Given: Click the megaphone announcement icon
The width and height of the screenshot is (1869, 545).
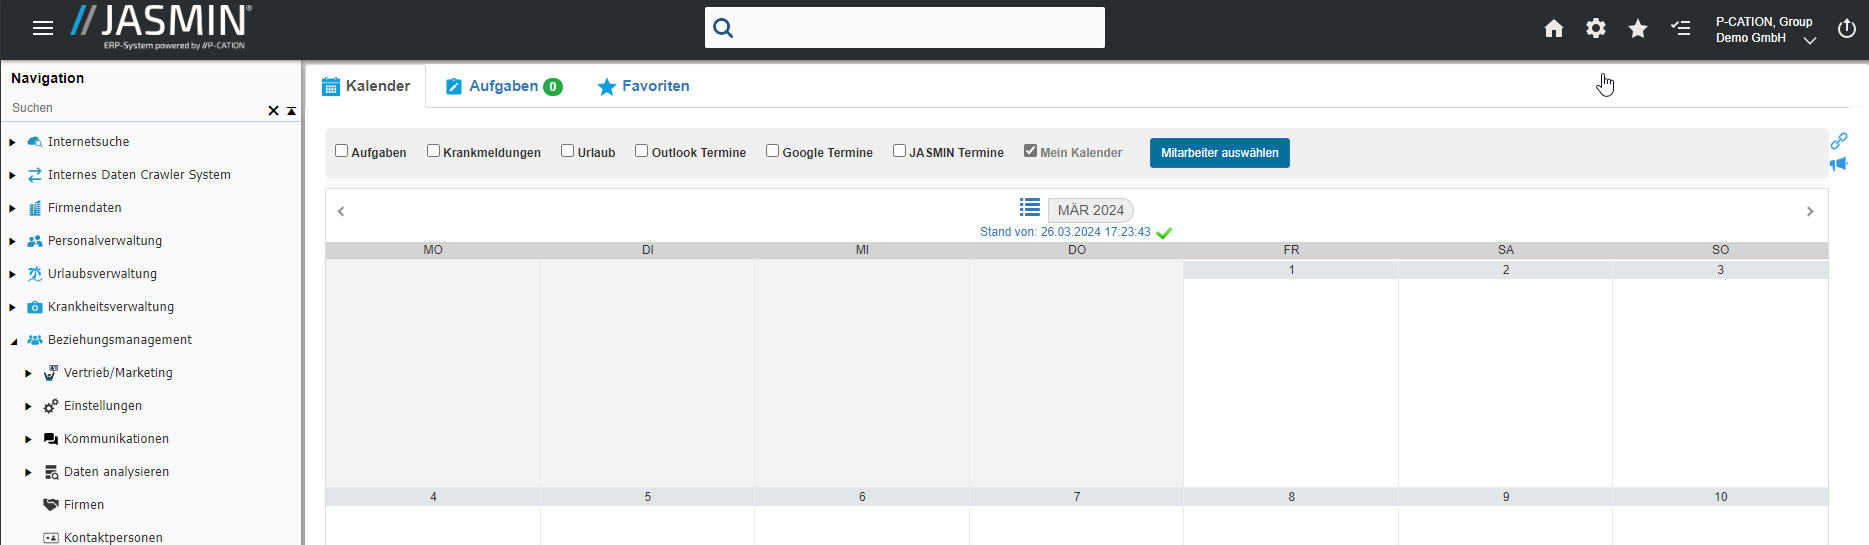Looking at the screenshot, I should click(x=1838, y=164).
